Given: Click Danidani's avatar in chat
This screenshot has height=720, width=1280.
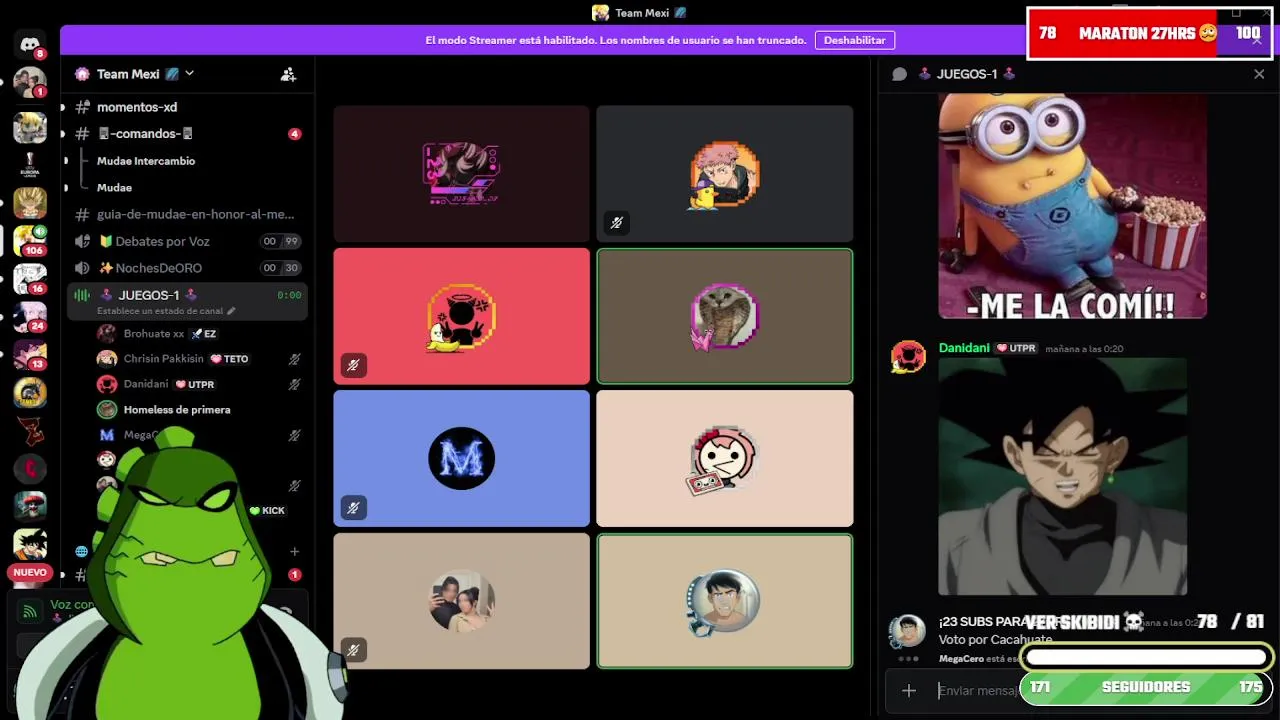Looking at the screenshot, I should coord(908,357).
